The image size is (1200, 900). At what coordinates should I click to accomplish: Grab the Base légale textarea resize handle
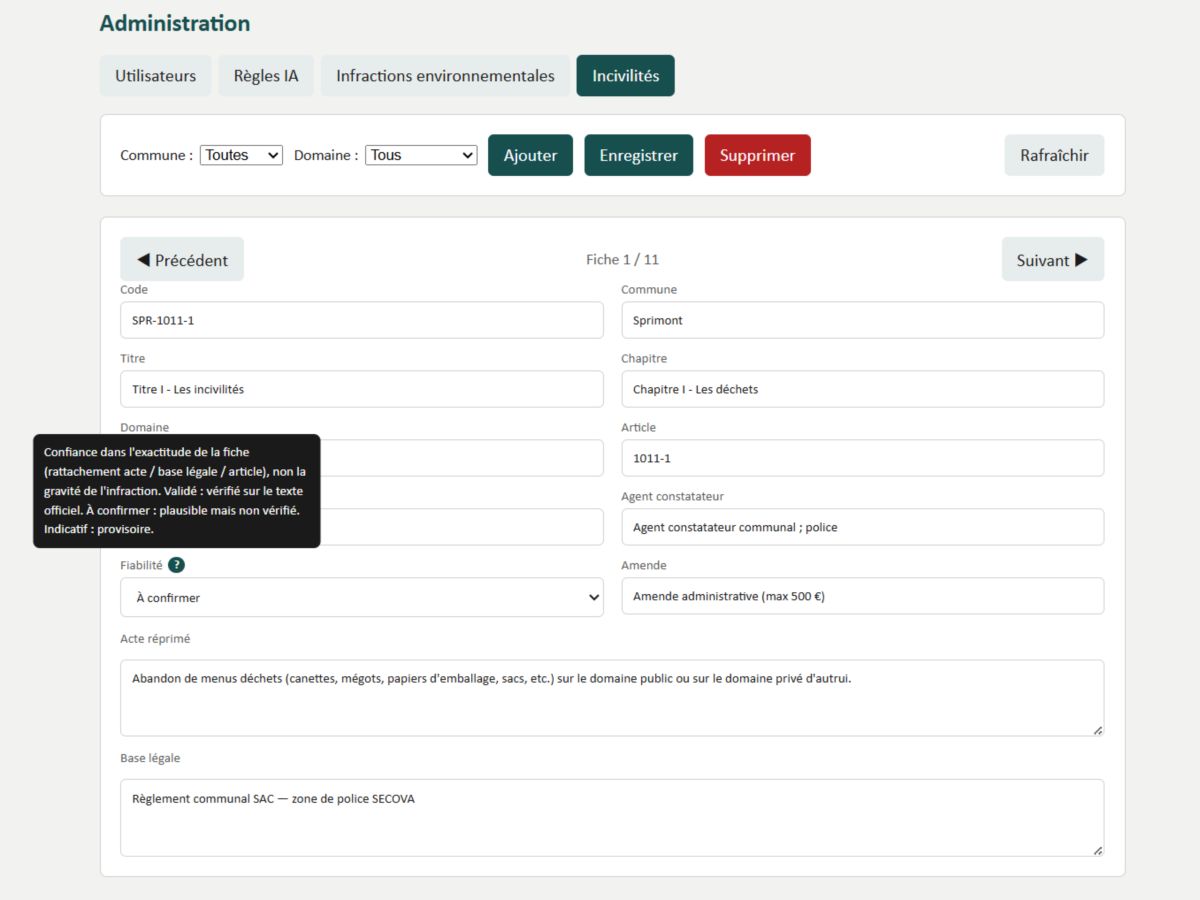[1097, 850]
